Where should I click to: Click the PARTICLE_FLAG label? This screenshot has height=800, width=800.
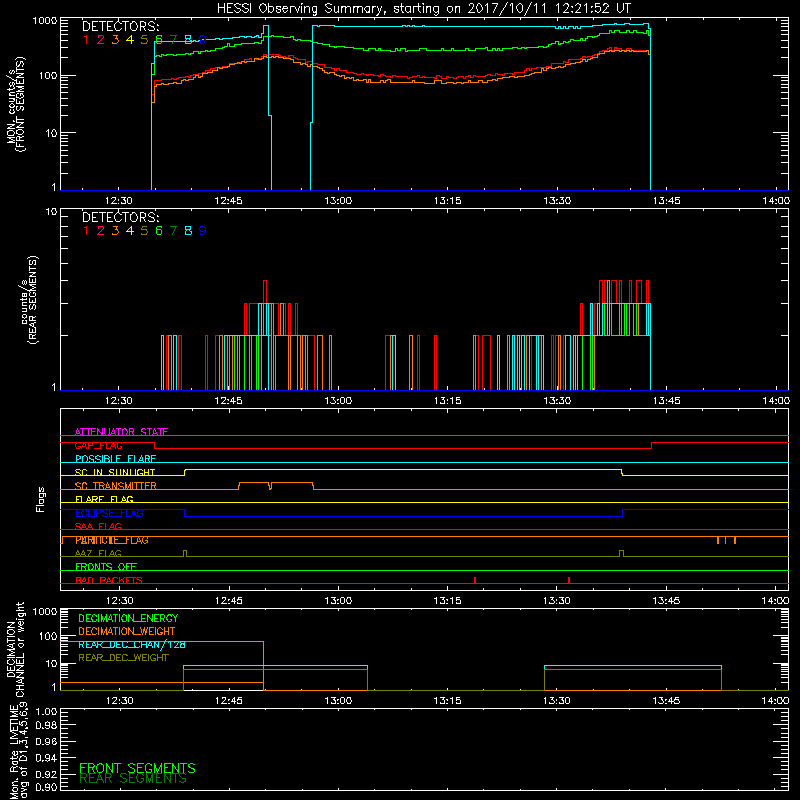(112, 540)
